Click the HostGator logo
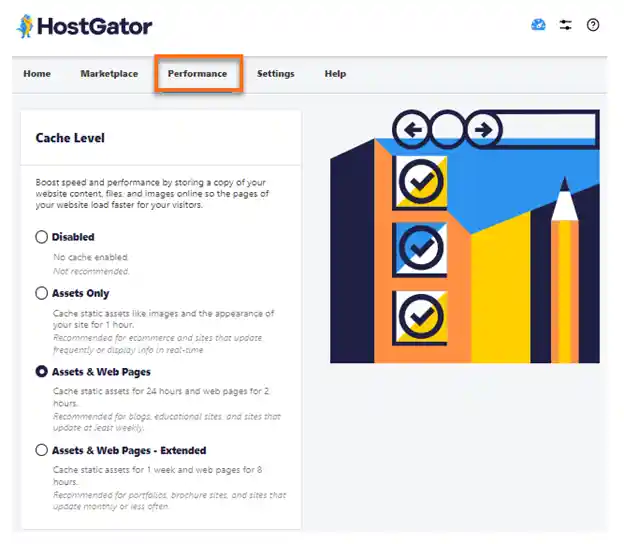This screenshot has height=544, width=624. [x=84, y=26]
